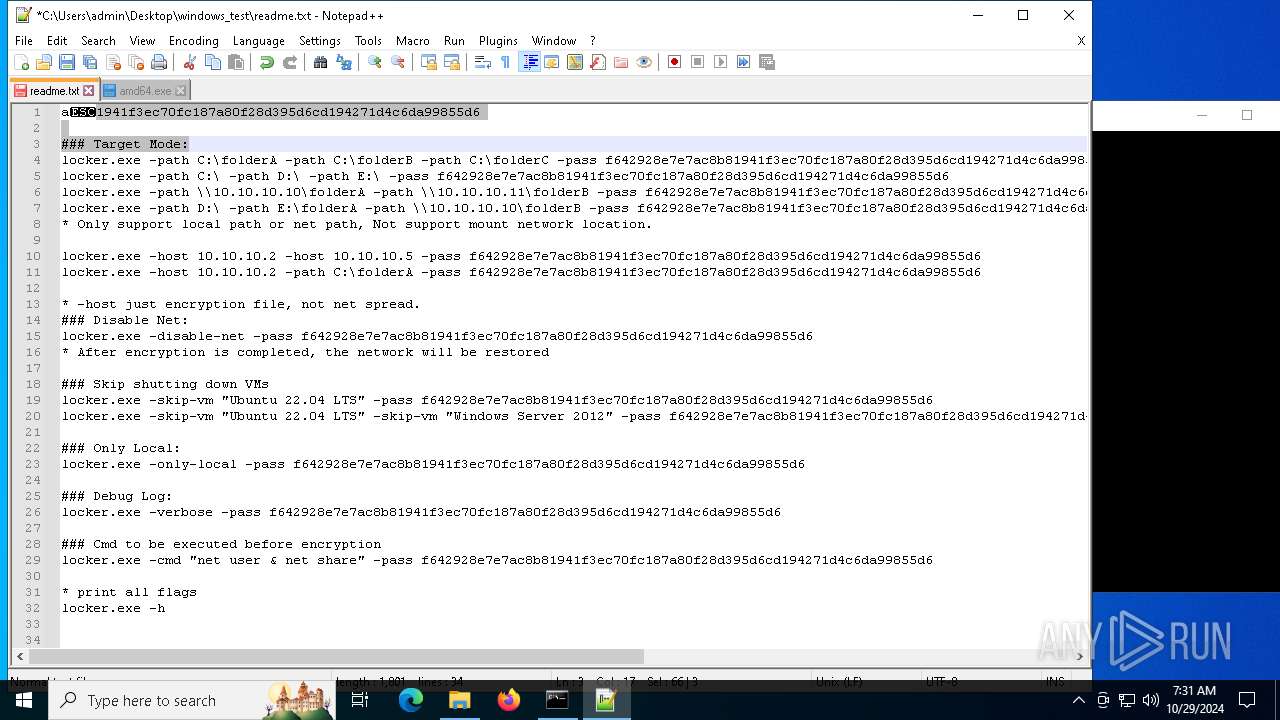This screenshot has height=720, width=1280.
Task: Click the horizontal scrollbar thumb
Action: pyautogui.click(x=336, y=656)
